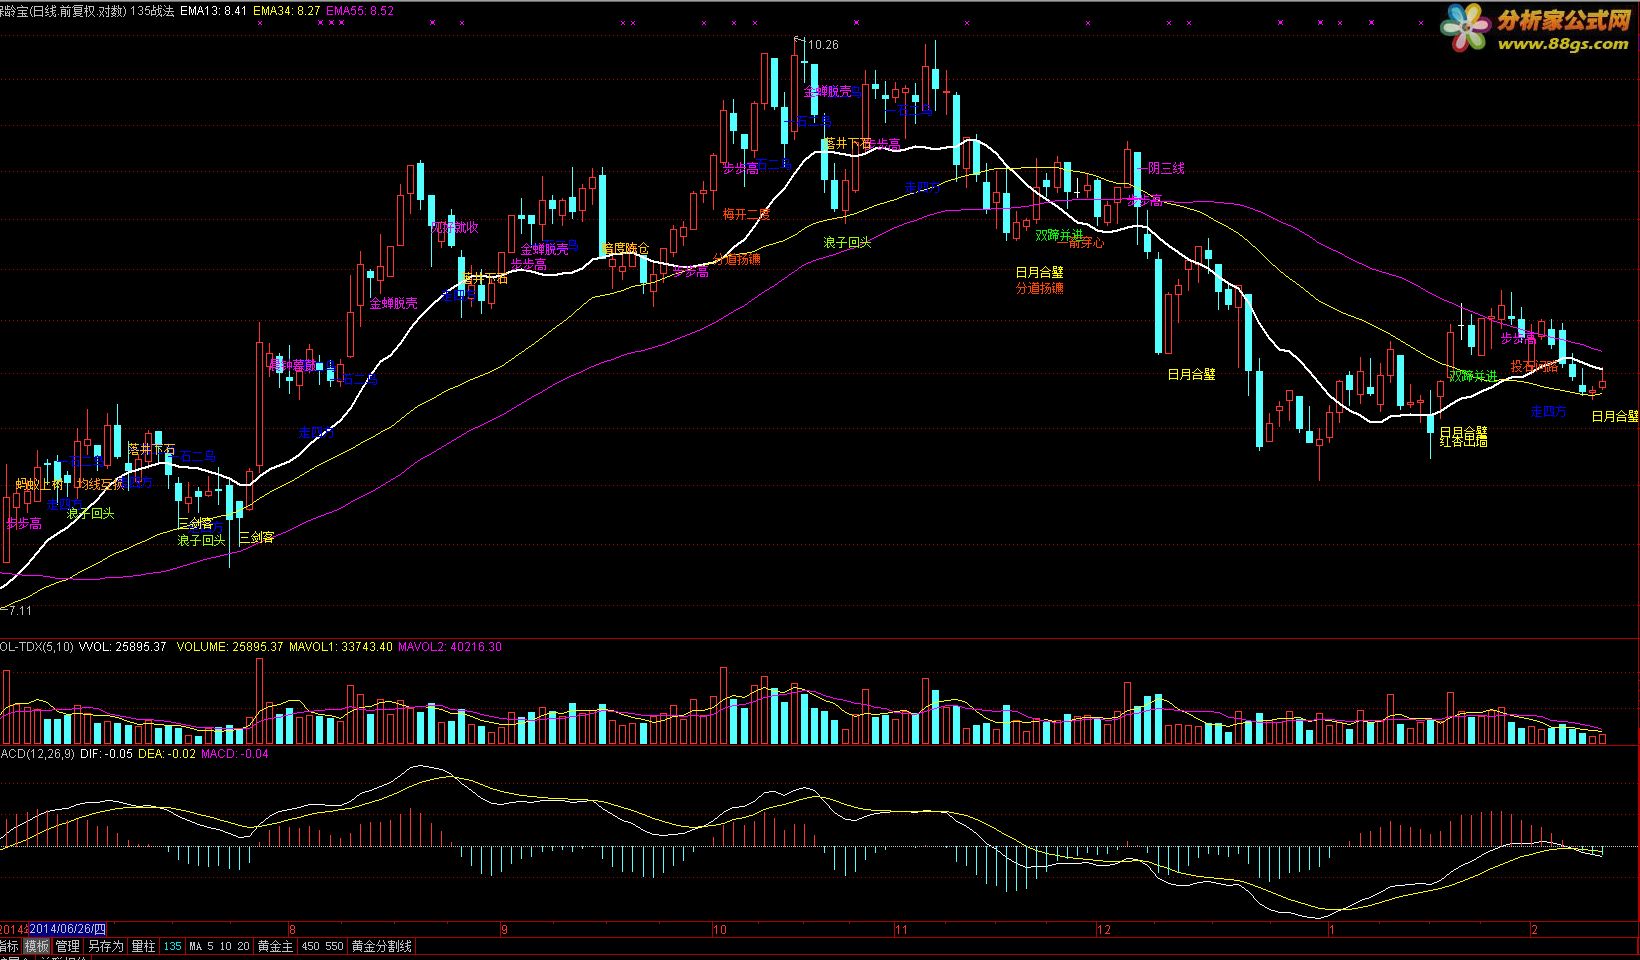Viewport: 1640px width, 960px height.
Task: Click month marker 12 on time axis
Action: (1103, 929)
